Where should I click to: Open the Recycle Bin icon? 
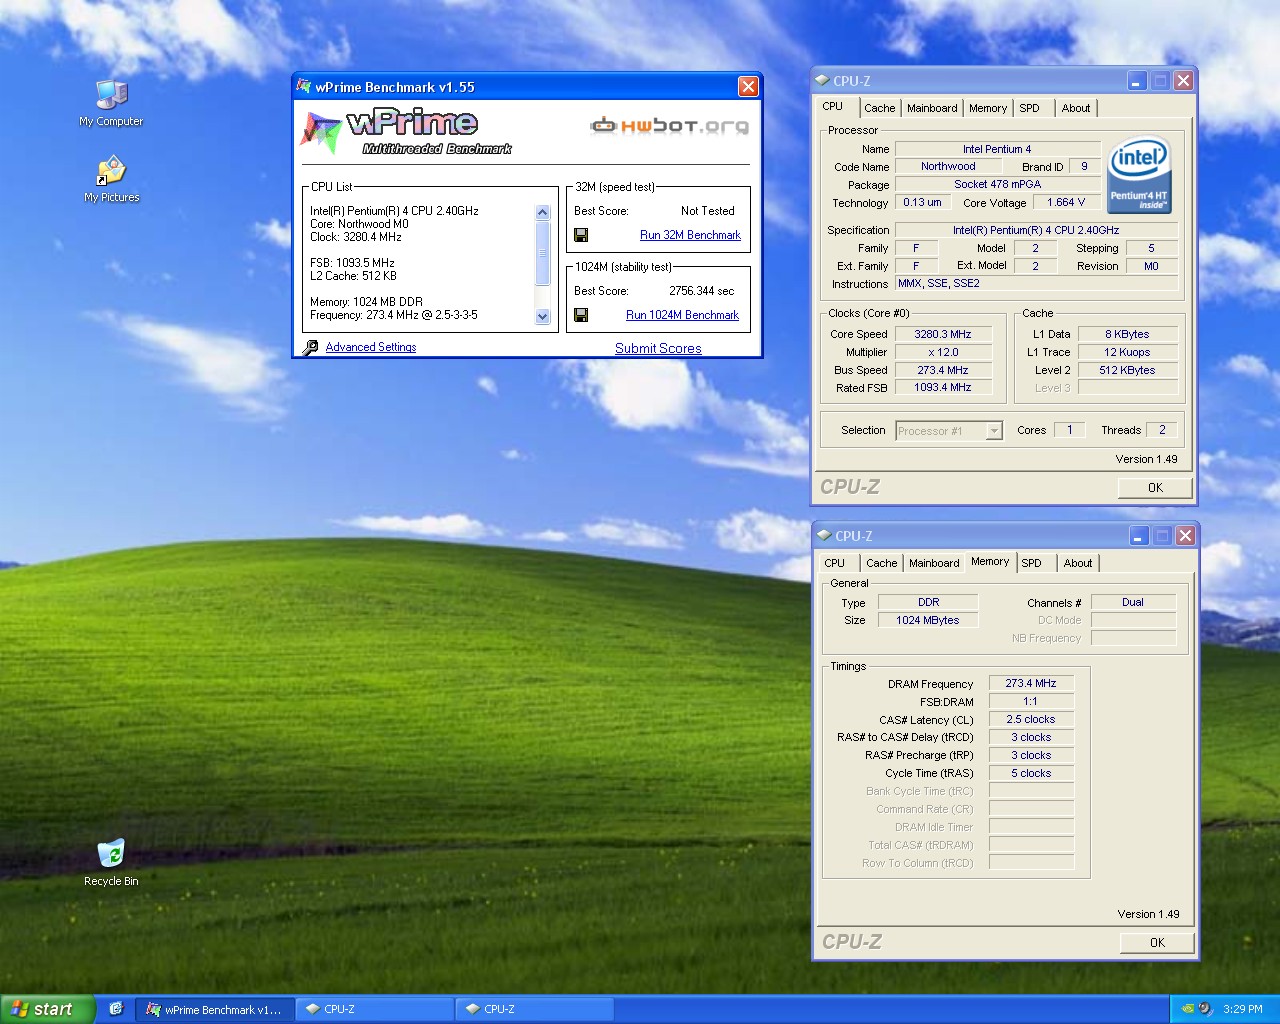pyautogui.click(x=111, y=863)
